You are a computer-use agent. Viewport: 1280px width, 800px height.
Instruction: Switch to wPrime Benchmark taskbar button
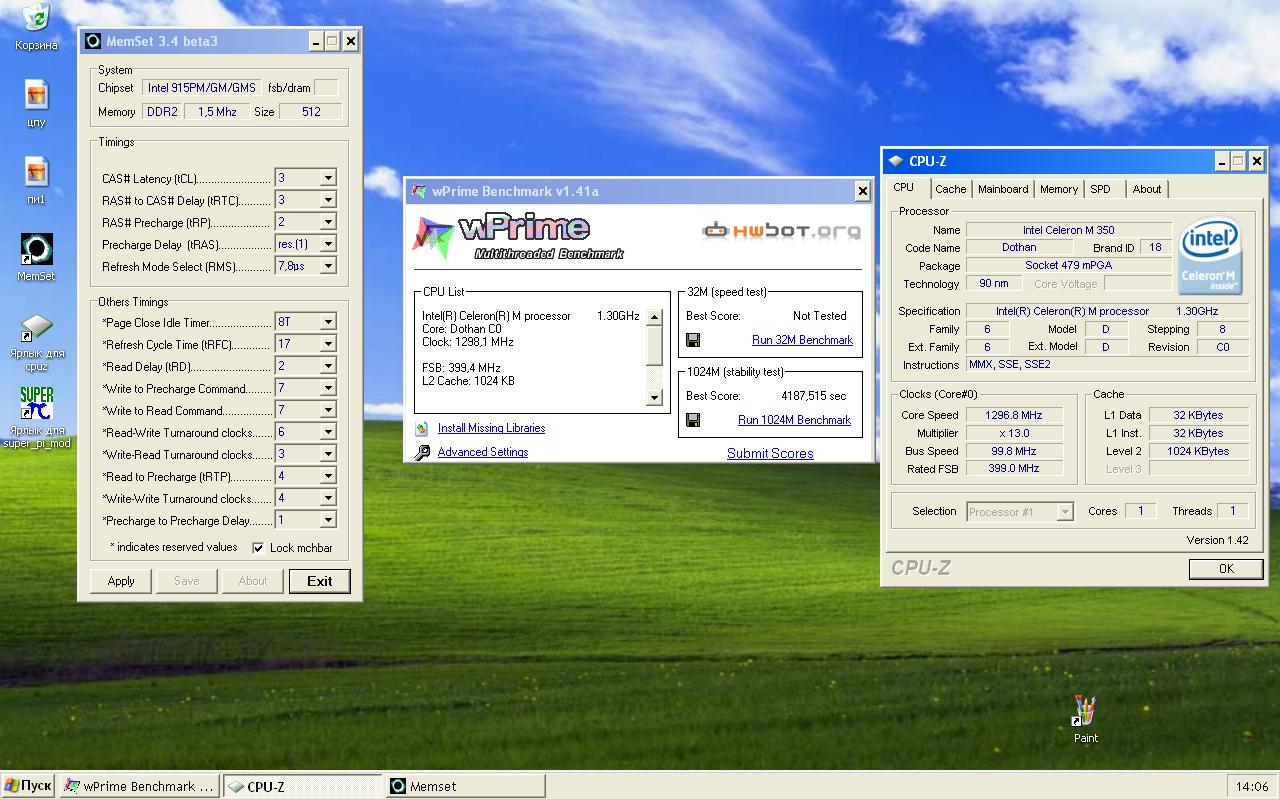pyautogui.click(x=139, y=787)
